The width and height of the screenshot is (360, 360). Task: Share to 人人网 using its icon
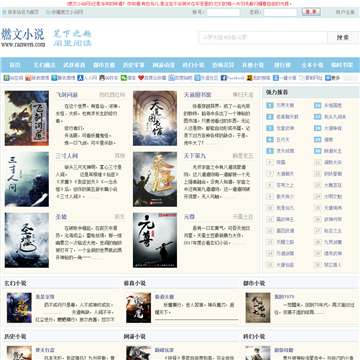coord(80,78)
